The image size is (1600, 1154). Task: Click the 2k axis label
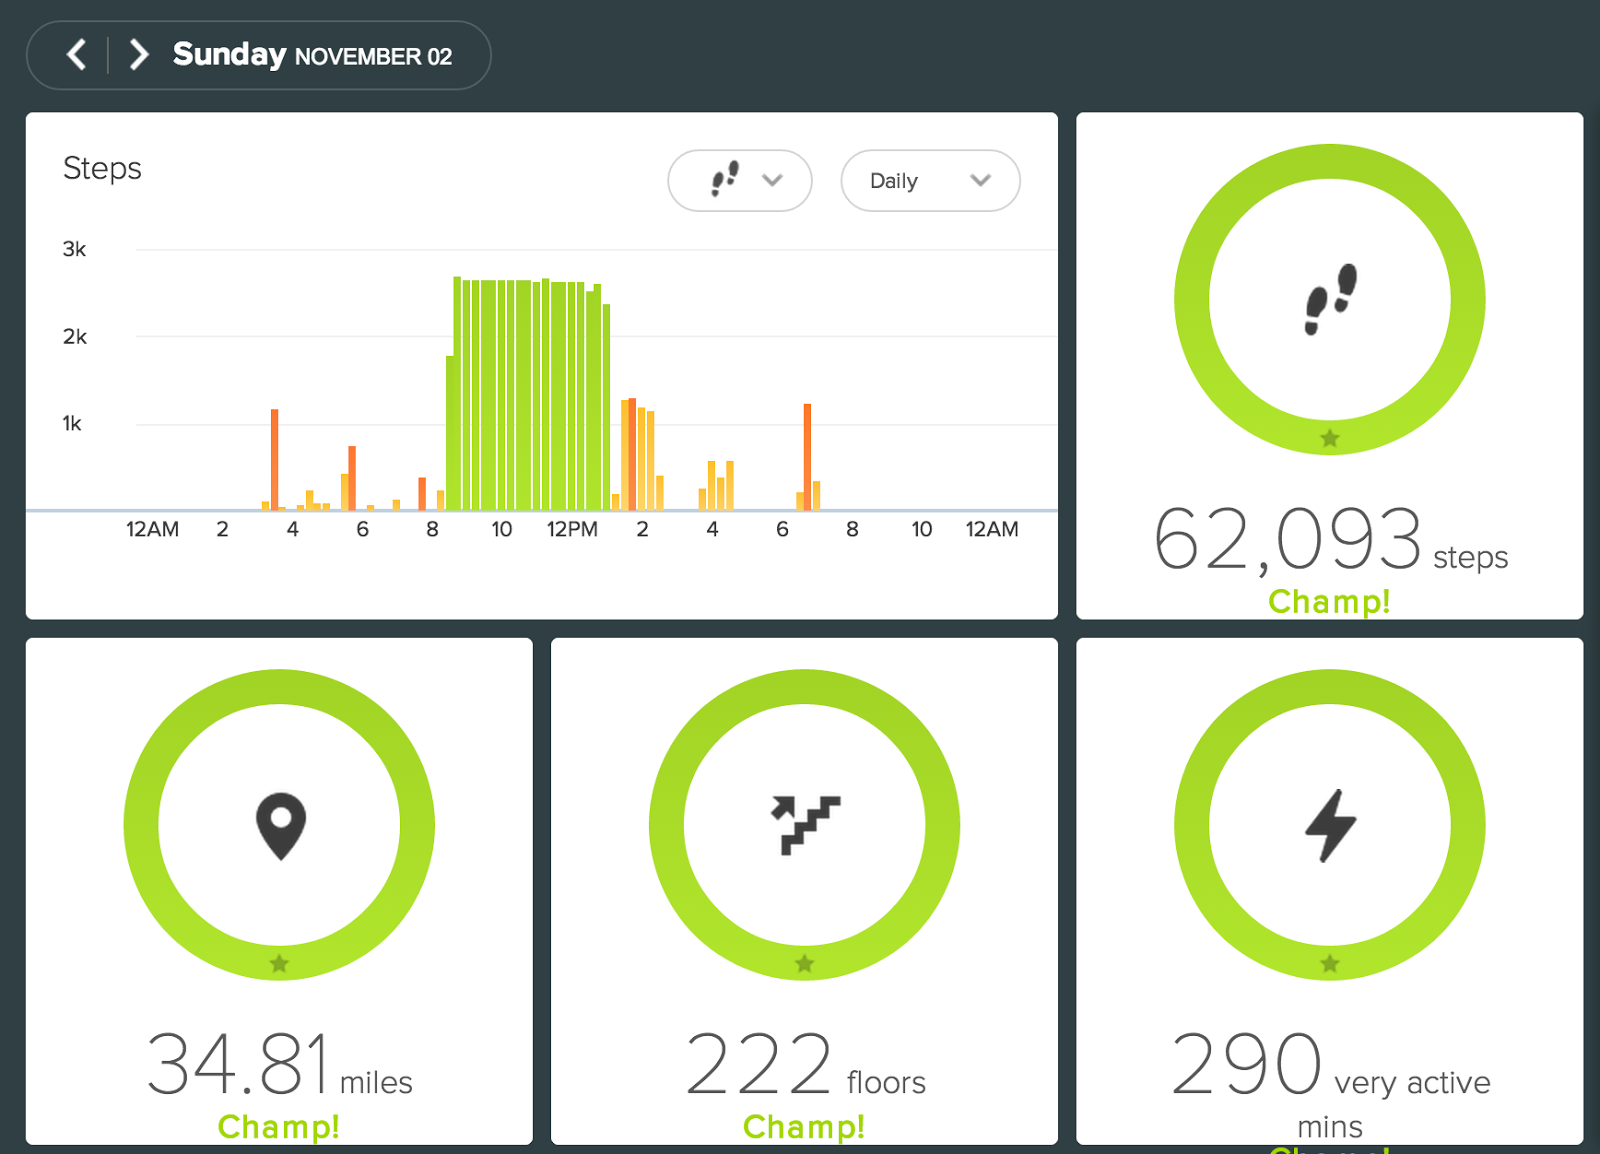[74, 337]
